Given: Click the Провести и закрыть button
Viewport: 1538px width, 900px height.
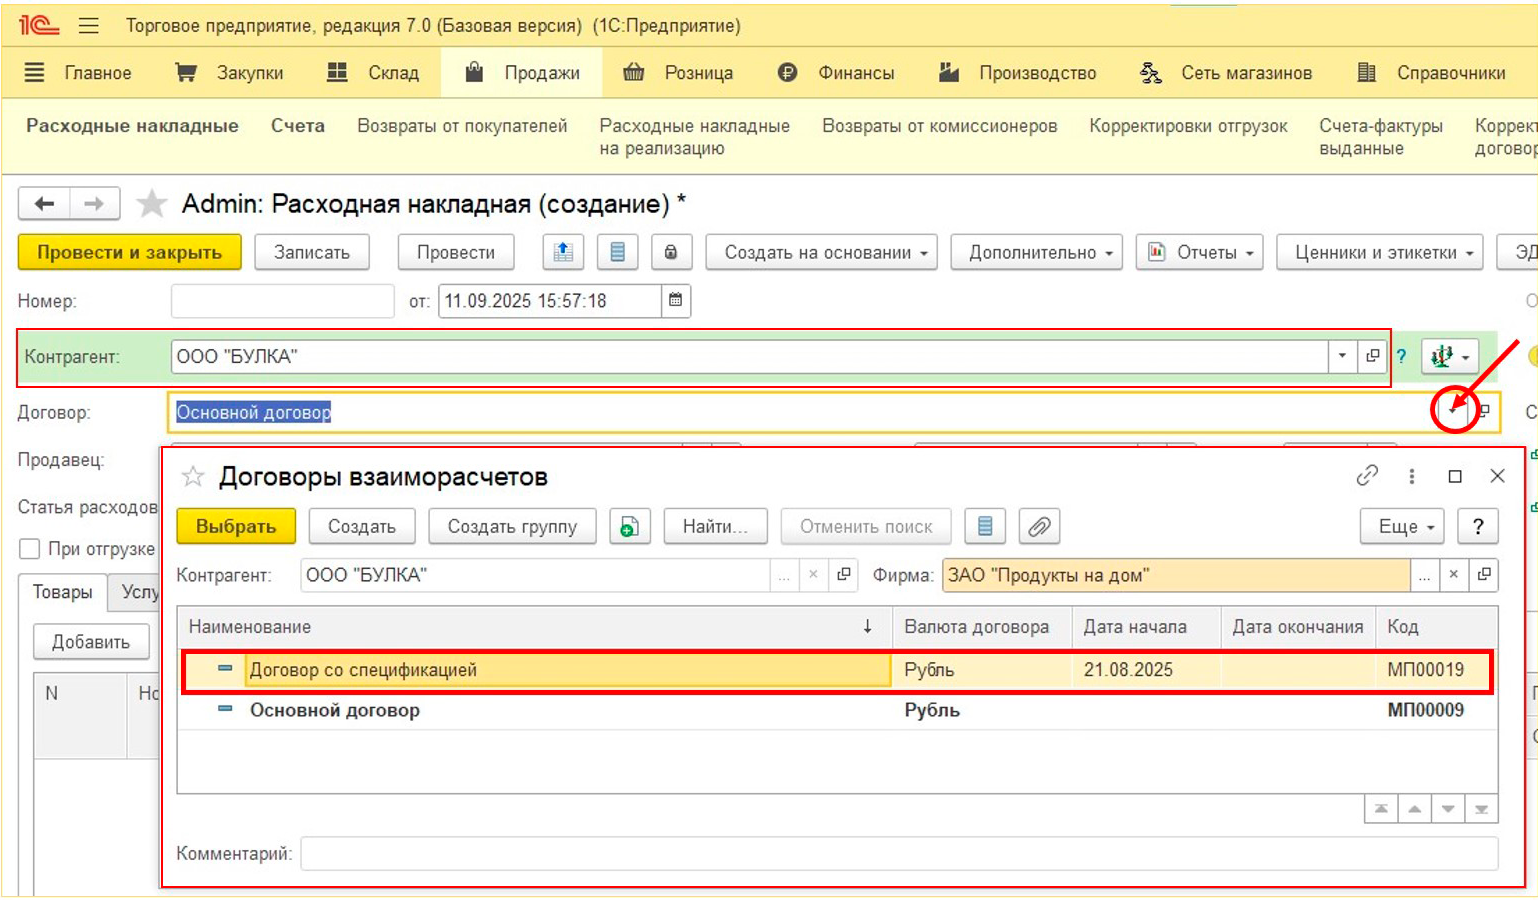Looking at the screenshot, I should pos(129,252).
